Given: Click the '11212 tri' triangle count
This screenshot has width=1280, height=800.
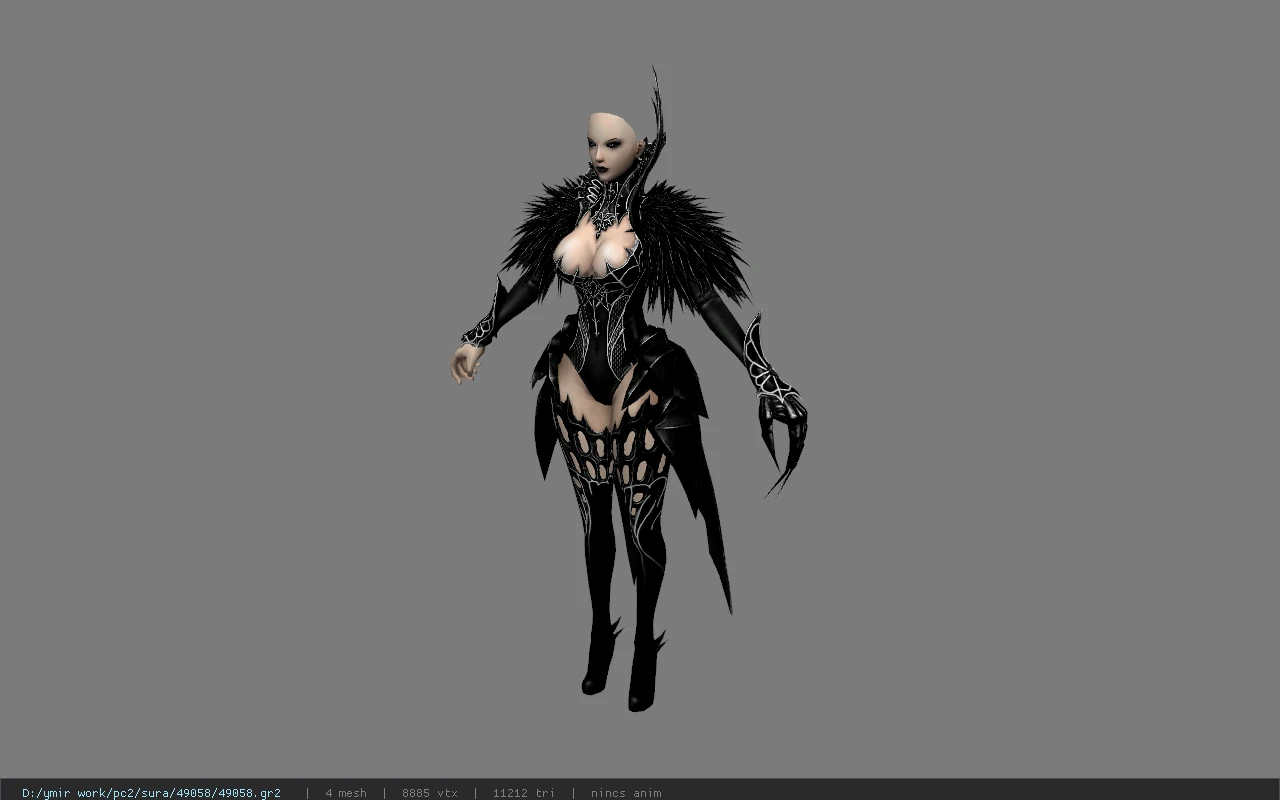Looking at the screenshot, I should coord(523,793).
